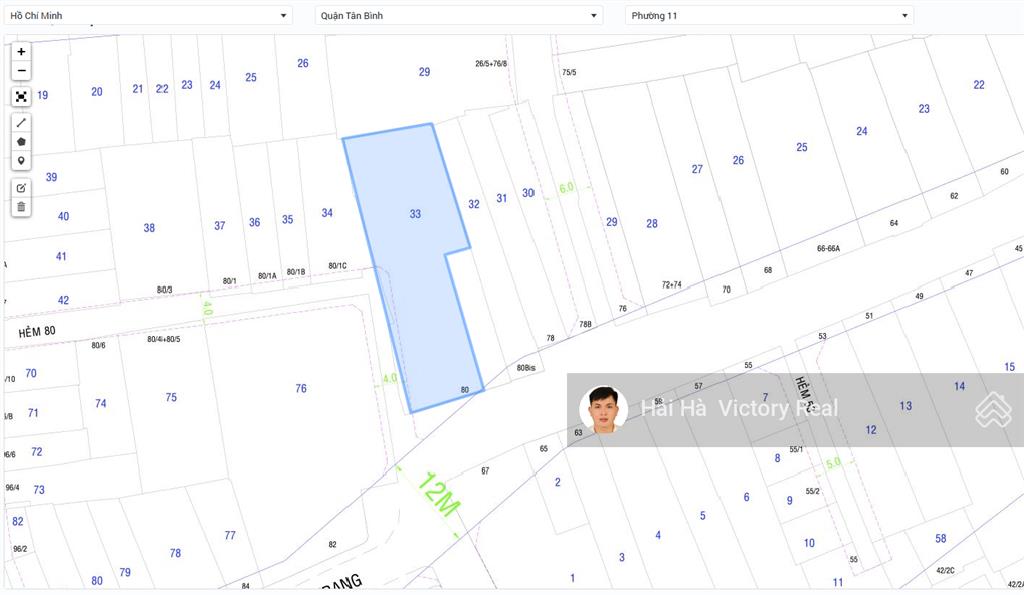Select the draw polygon tool
The image size is (1024, 595).
[x=21, y=141]
